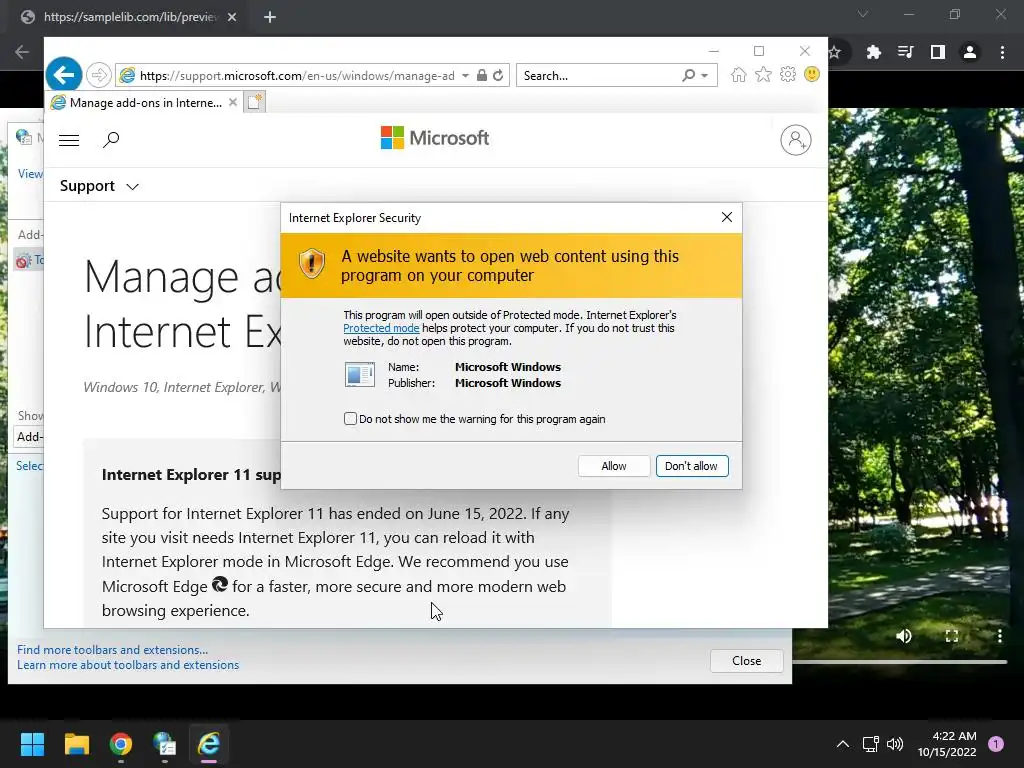Open Chrome media control icon

click(905, 52)
